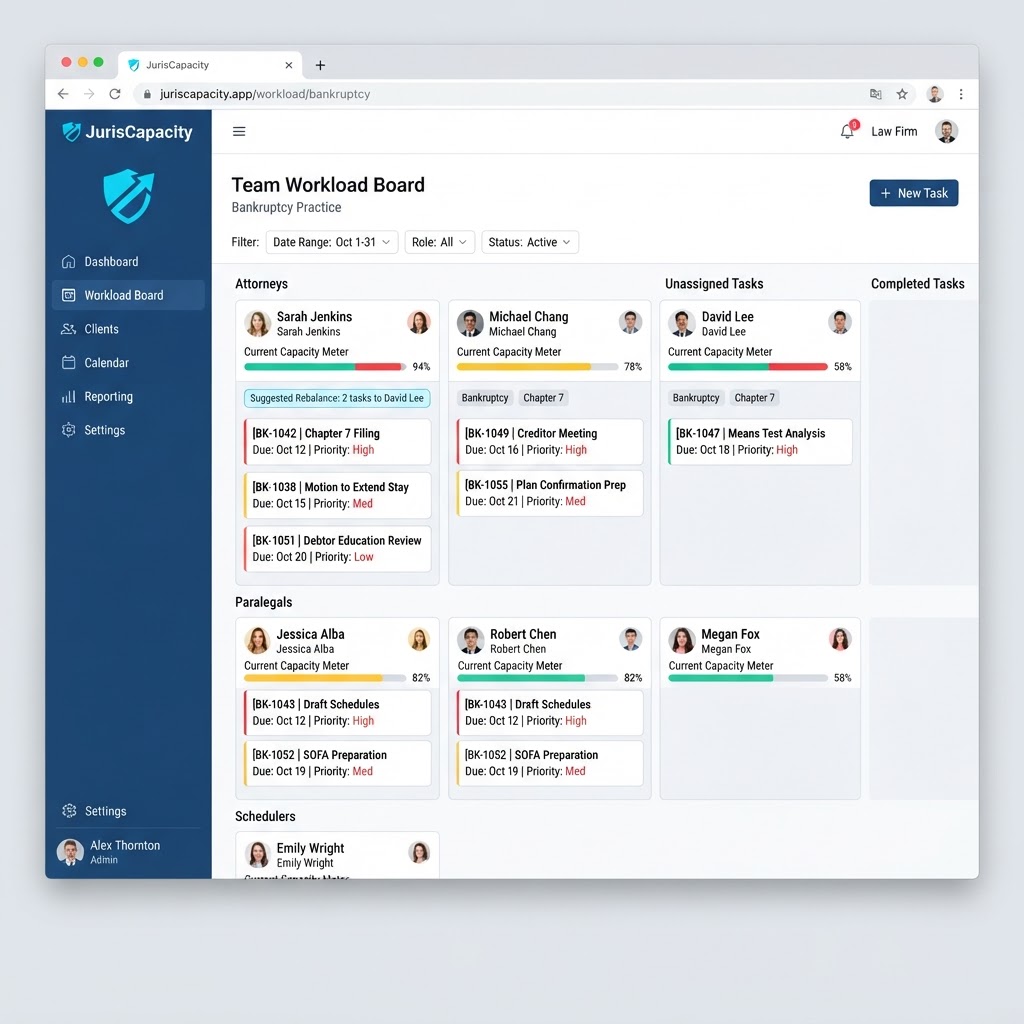Open the Status: Active dropdown
This screenshot has width=1024, height=1024.
pyautogui.click(x=530, y=242)
